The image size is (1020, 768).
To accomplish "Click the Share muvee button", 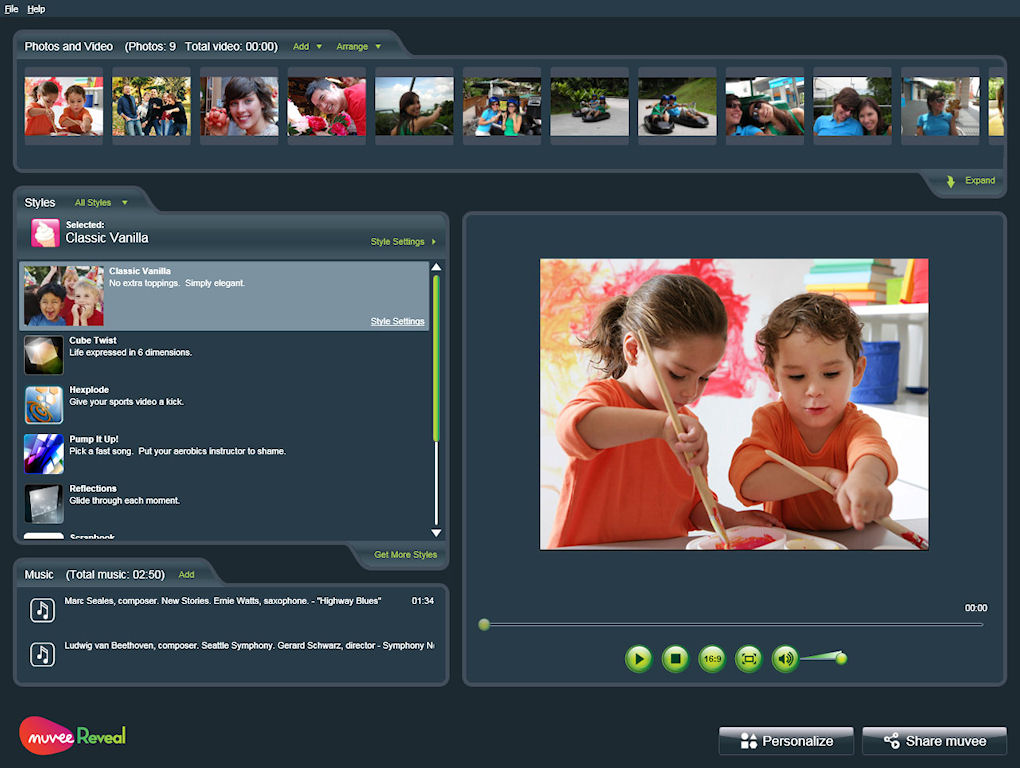I will (x=934, y=741).
